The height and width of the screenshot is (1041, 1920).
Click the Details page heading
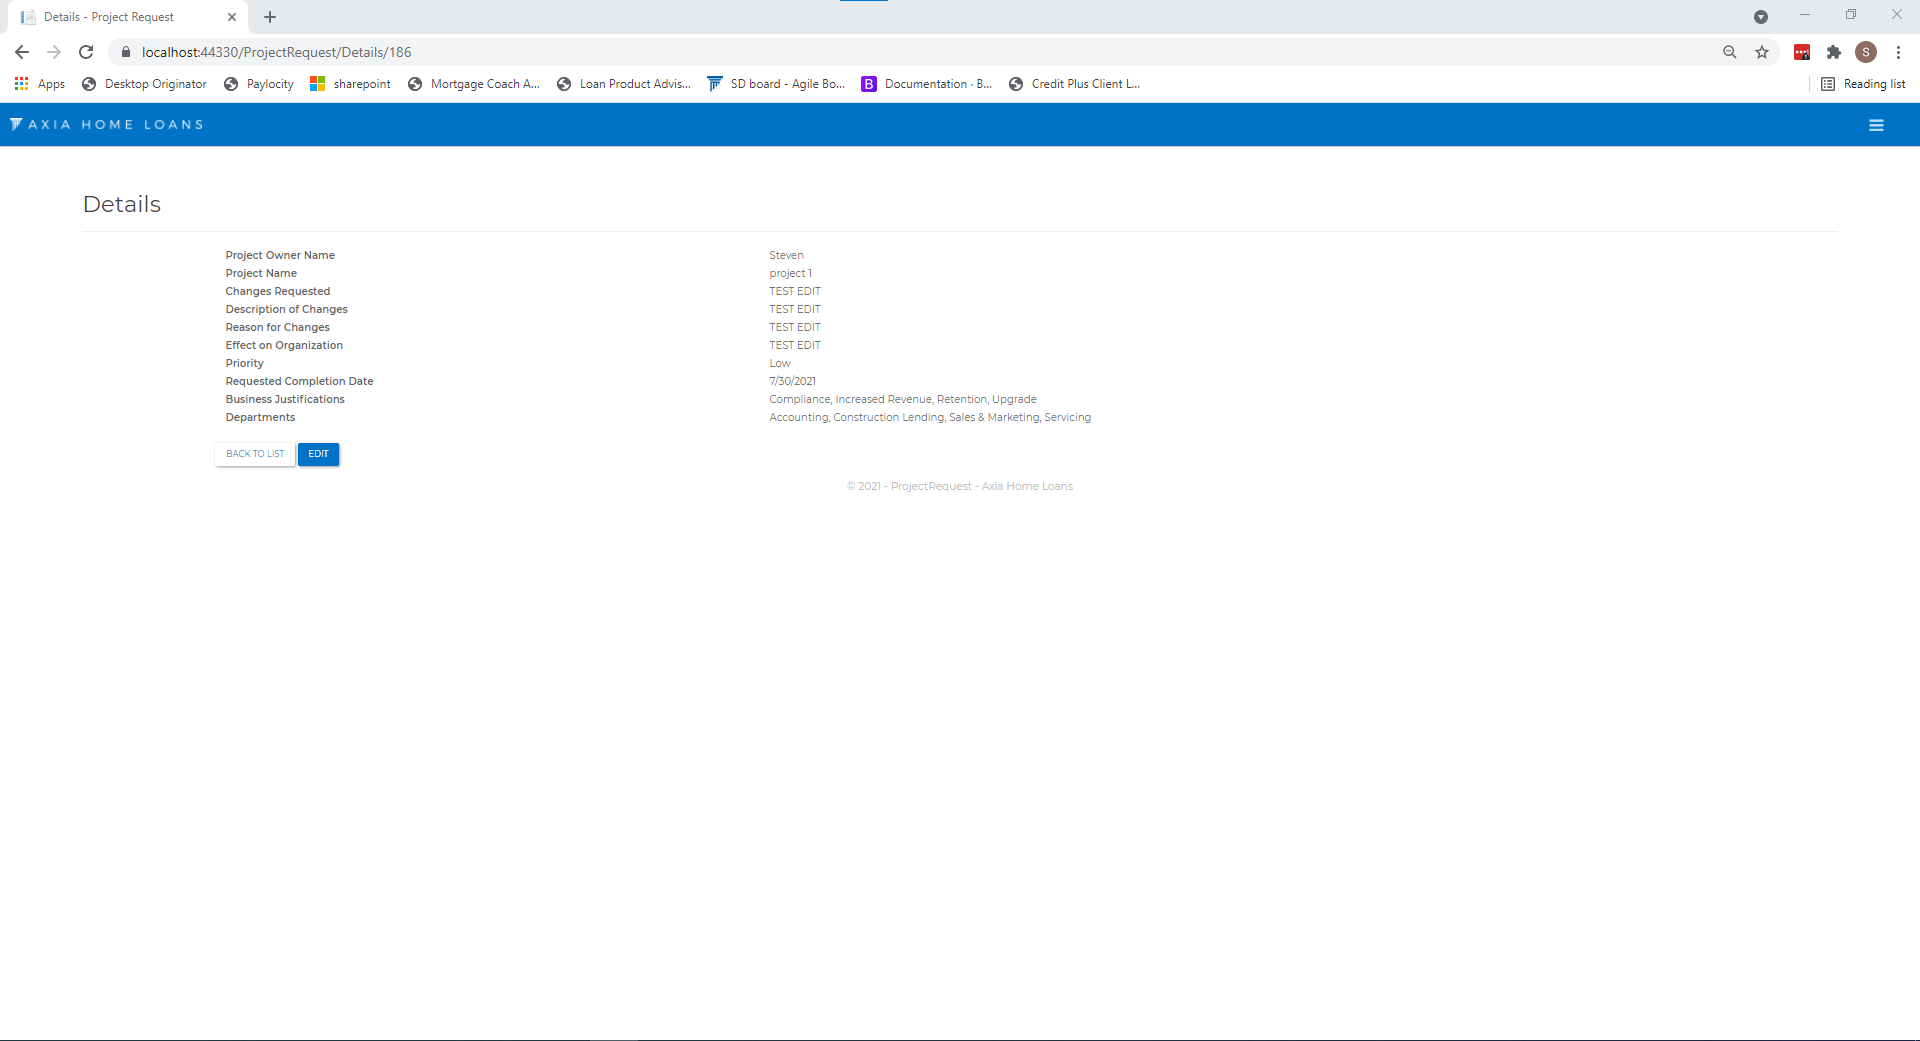[x=122, y=204]
